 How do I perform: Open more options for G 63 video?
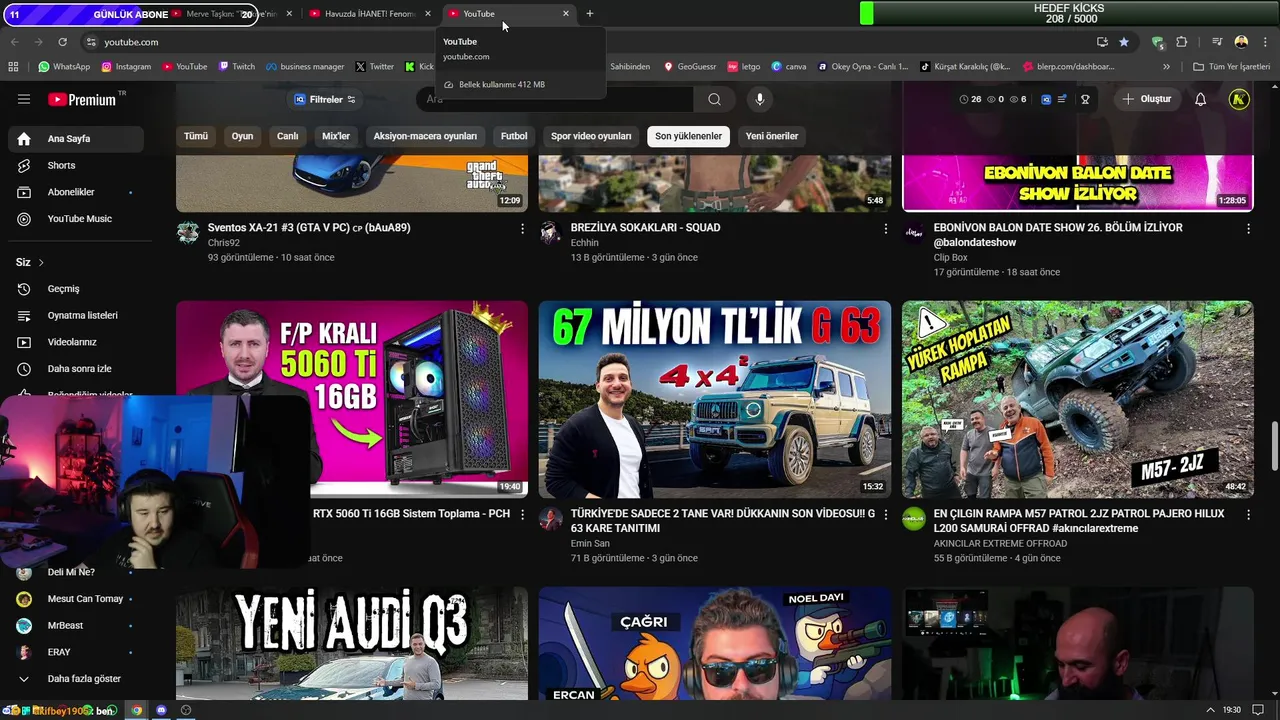(885, 514)
